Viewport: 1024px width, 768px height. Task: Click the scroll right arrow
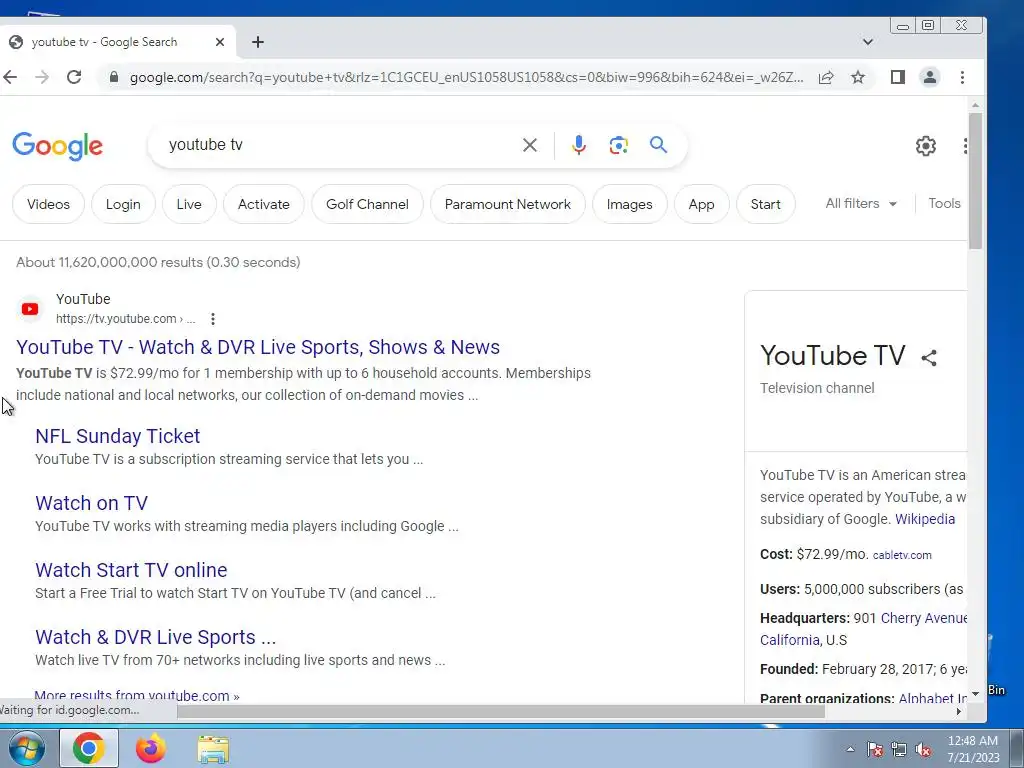959,711
